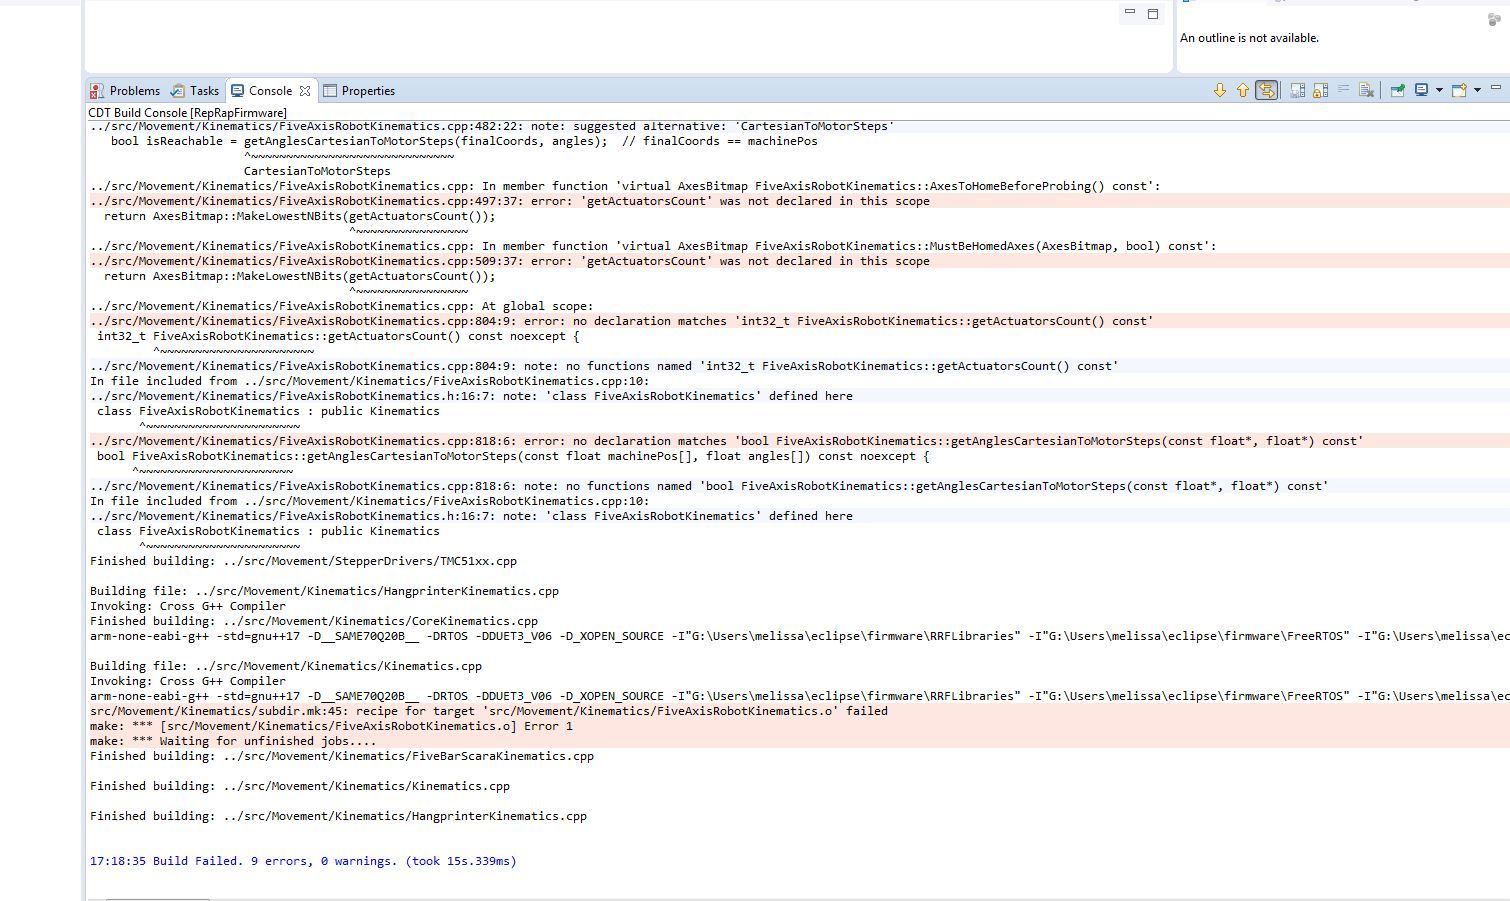
Task: Click the 'Finished building: TMC51xx.cpp' line
Action: [303, 561]
